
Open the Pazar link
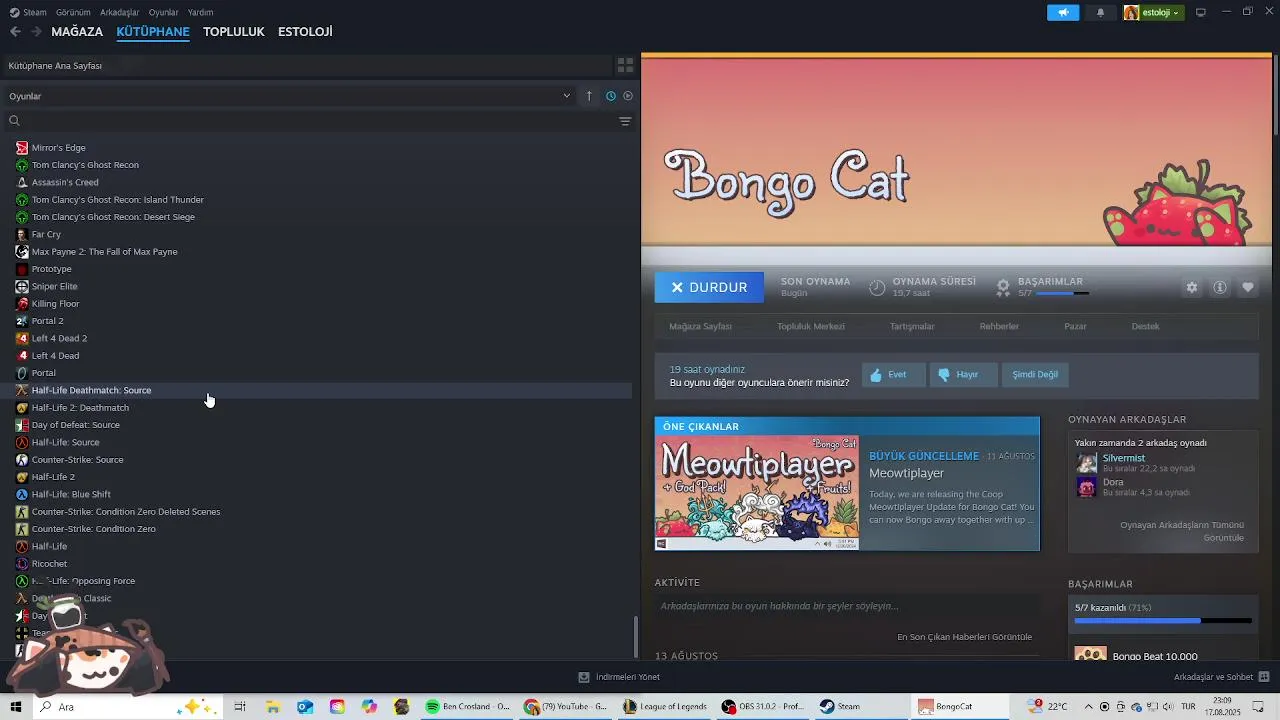(x=1075, y=326)
